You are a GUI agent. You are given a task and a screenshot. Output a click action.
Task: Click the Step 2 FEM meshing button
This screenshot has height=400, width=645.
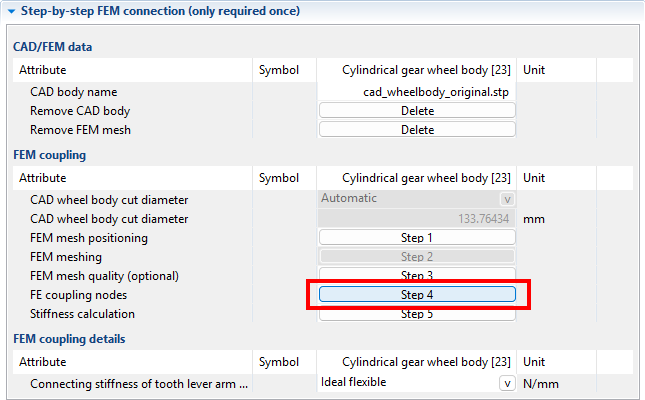point(416,257)
